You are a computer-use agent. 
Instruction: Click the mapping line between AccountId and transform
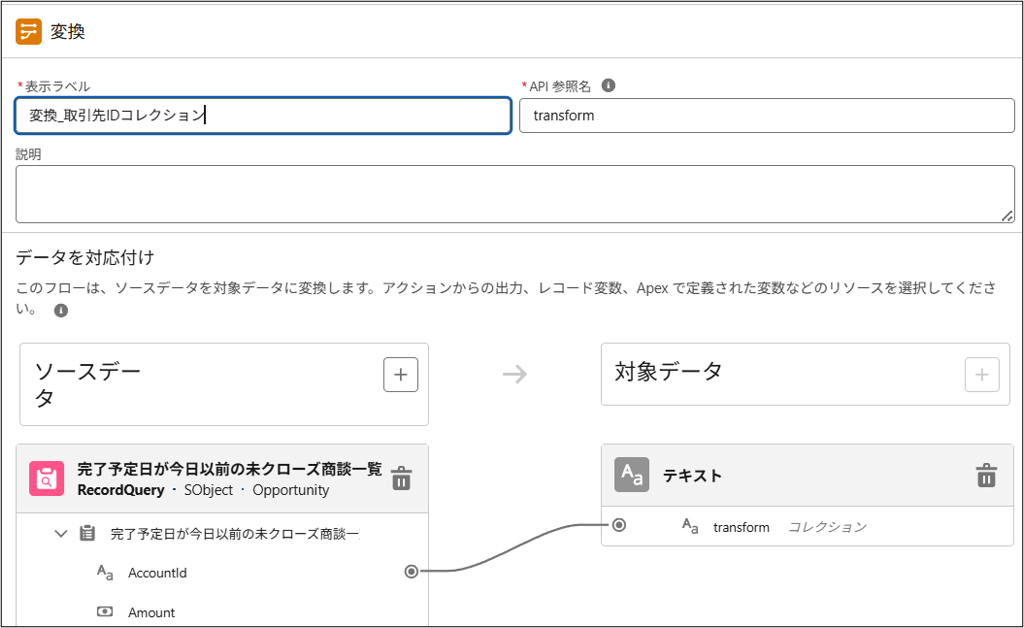(516, 550)
